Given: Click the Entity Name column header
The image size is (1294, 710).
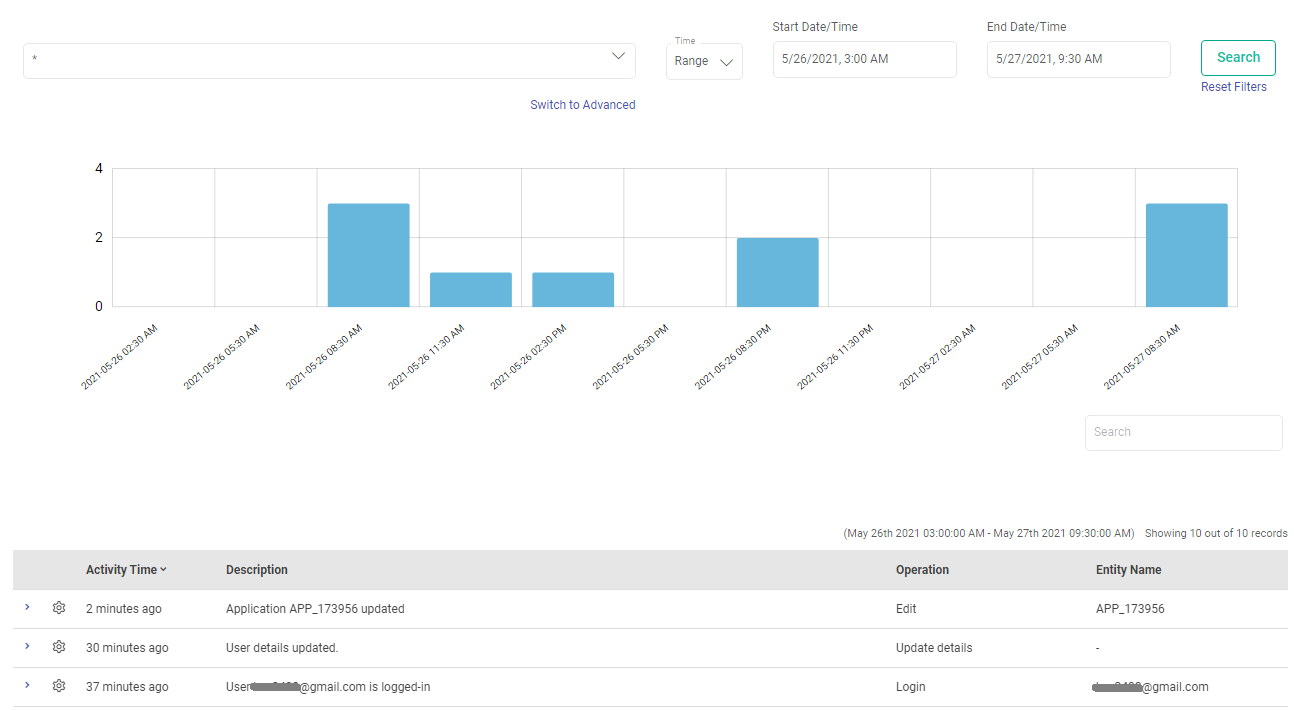Looking at the screenshot, I should (x=1128, y=570).
